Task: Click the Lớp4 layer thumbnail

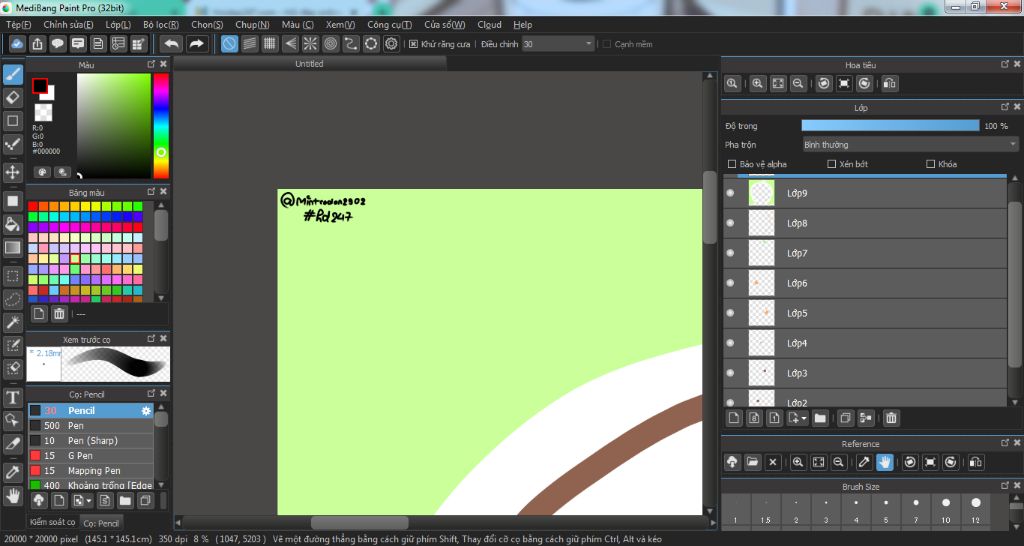Action: tap(761, 343)
